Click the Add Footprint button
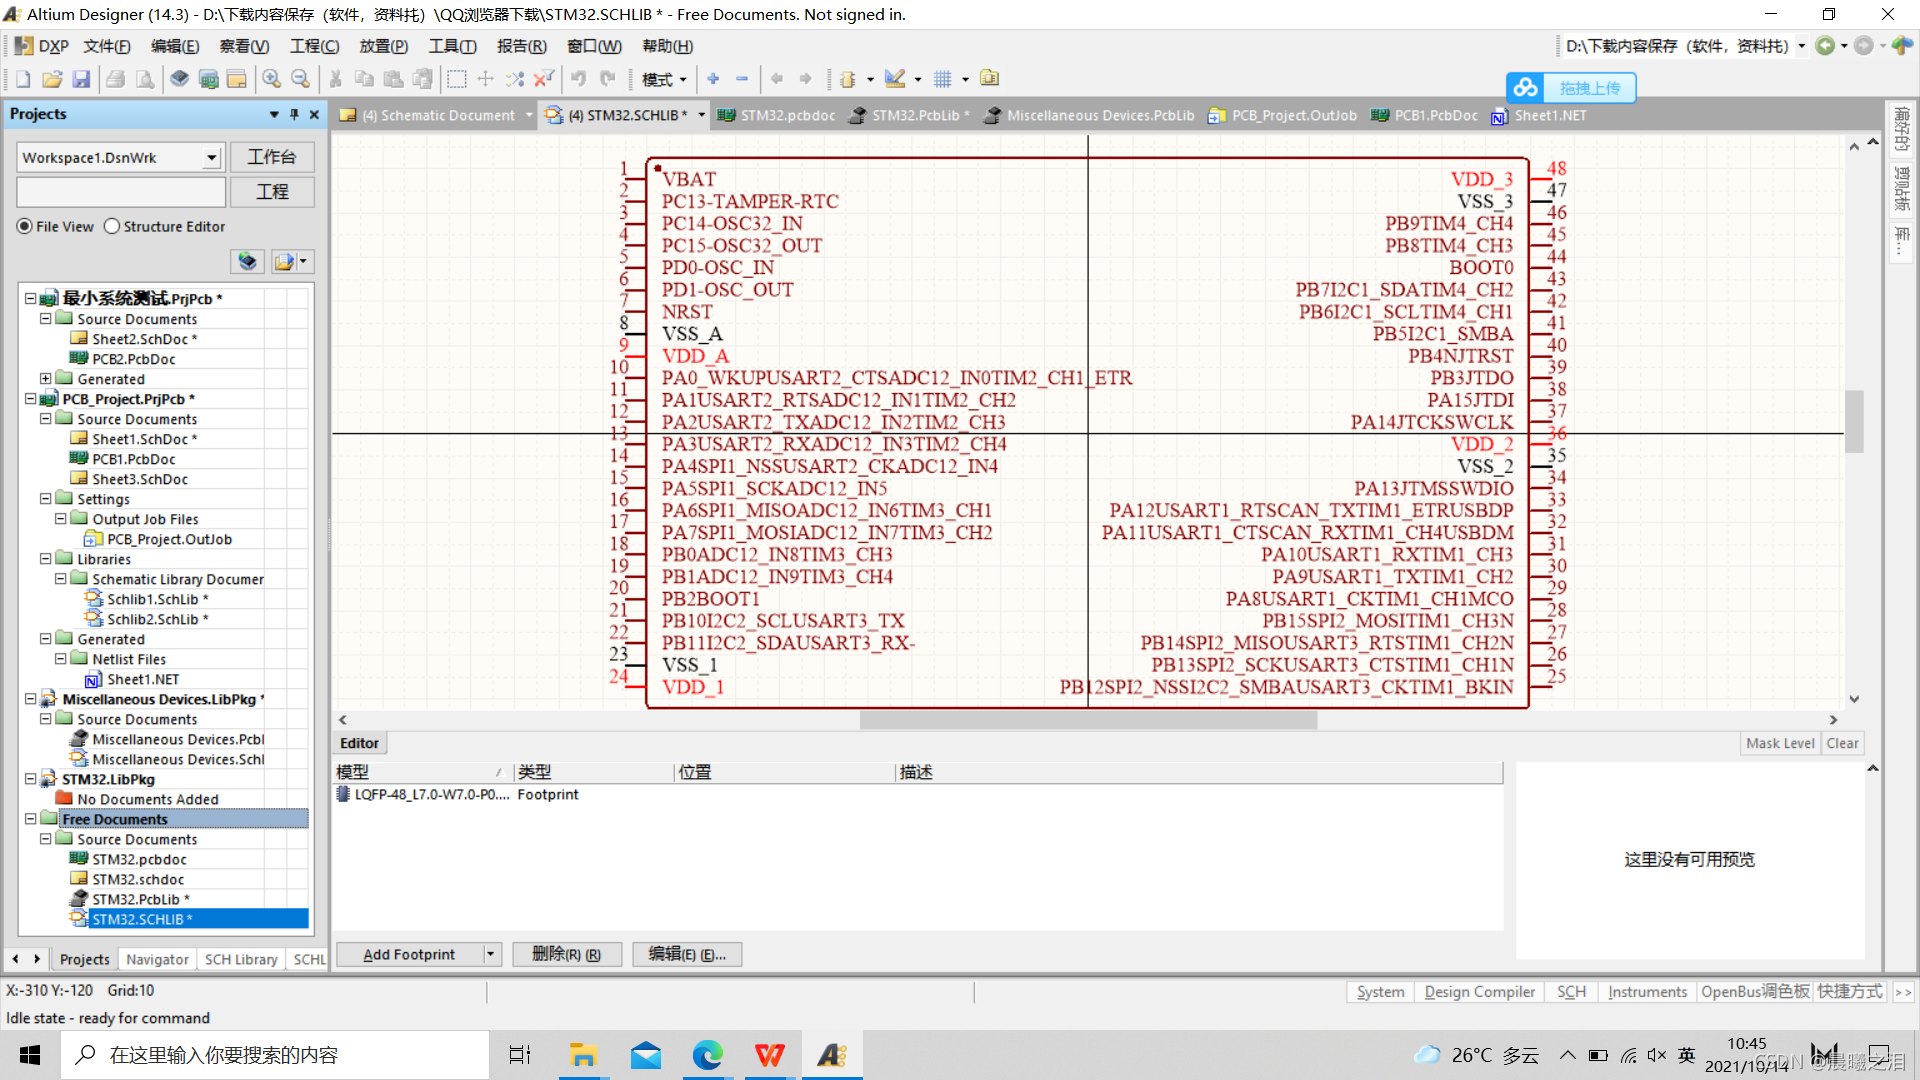1920x1080 pixels. (409, 954)
